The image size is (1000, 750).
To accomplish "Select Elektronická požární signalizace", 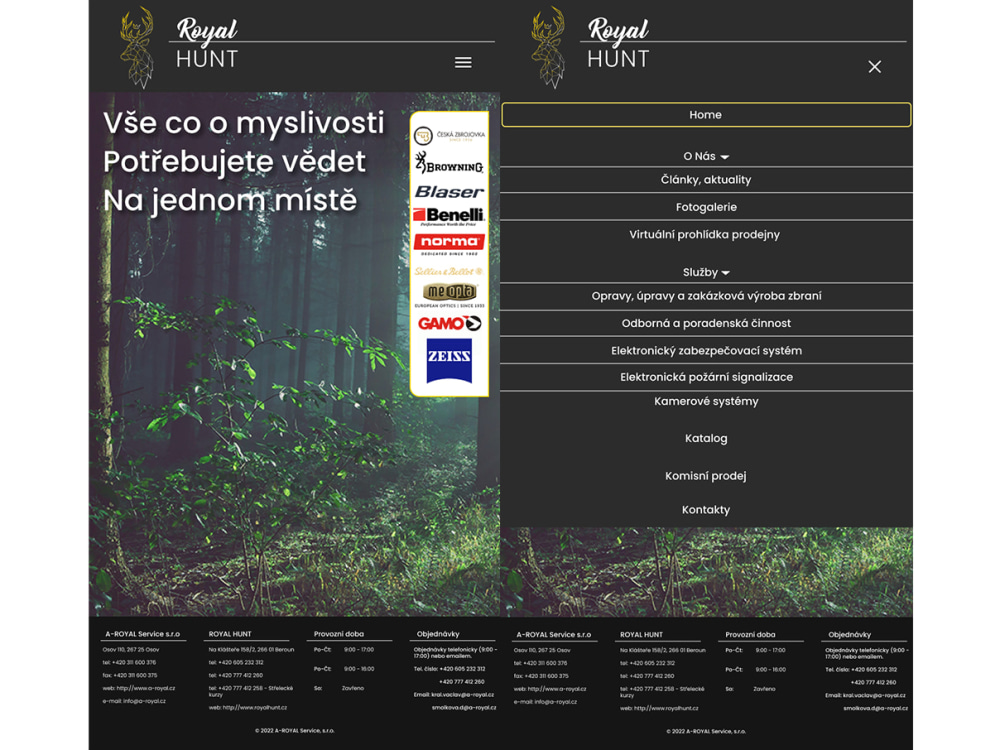I will click(706, 378).
